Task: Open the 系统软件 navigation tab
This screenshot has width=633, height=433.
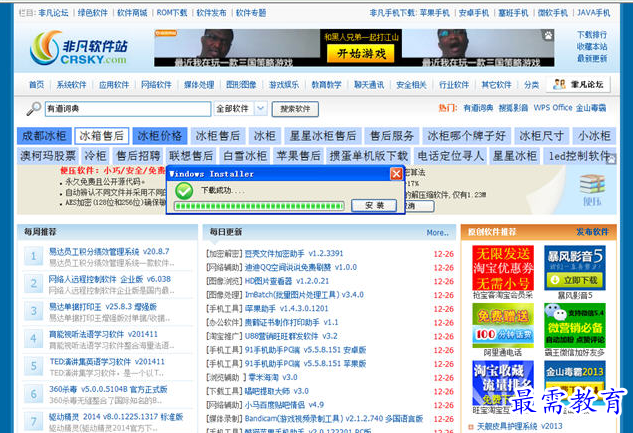Action: pos(71,85)
